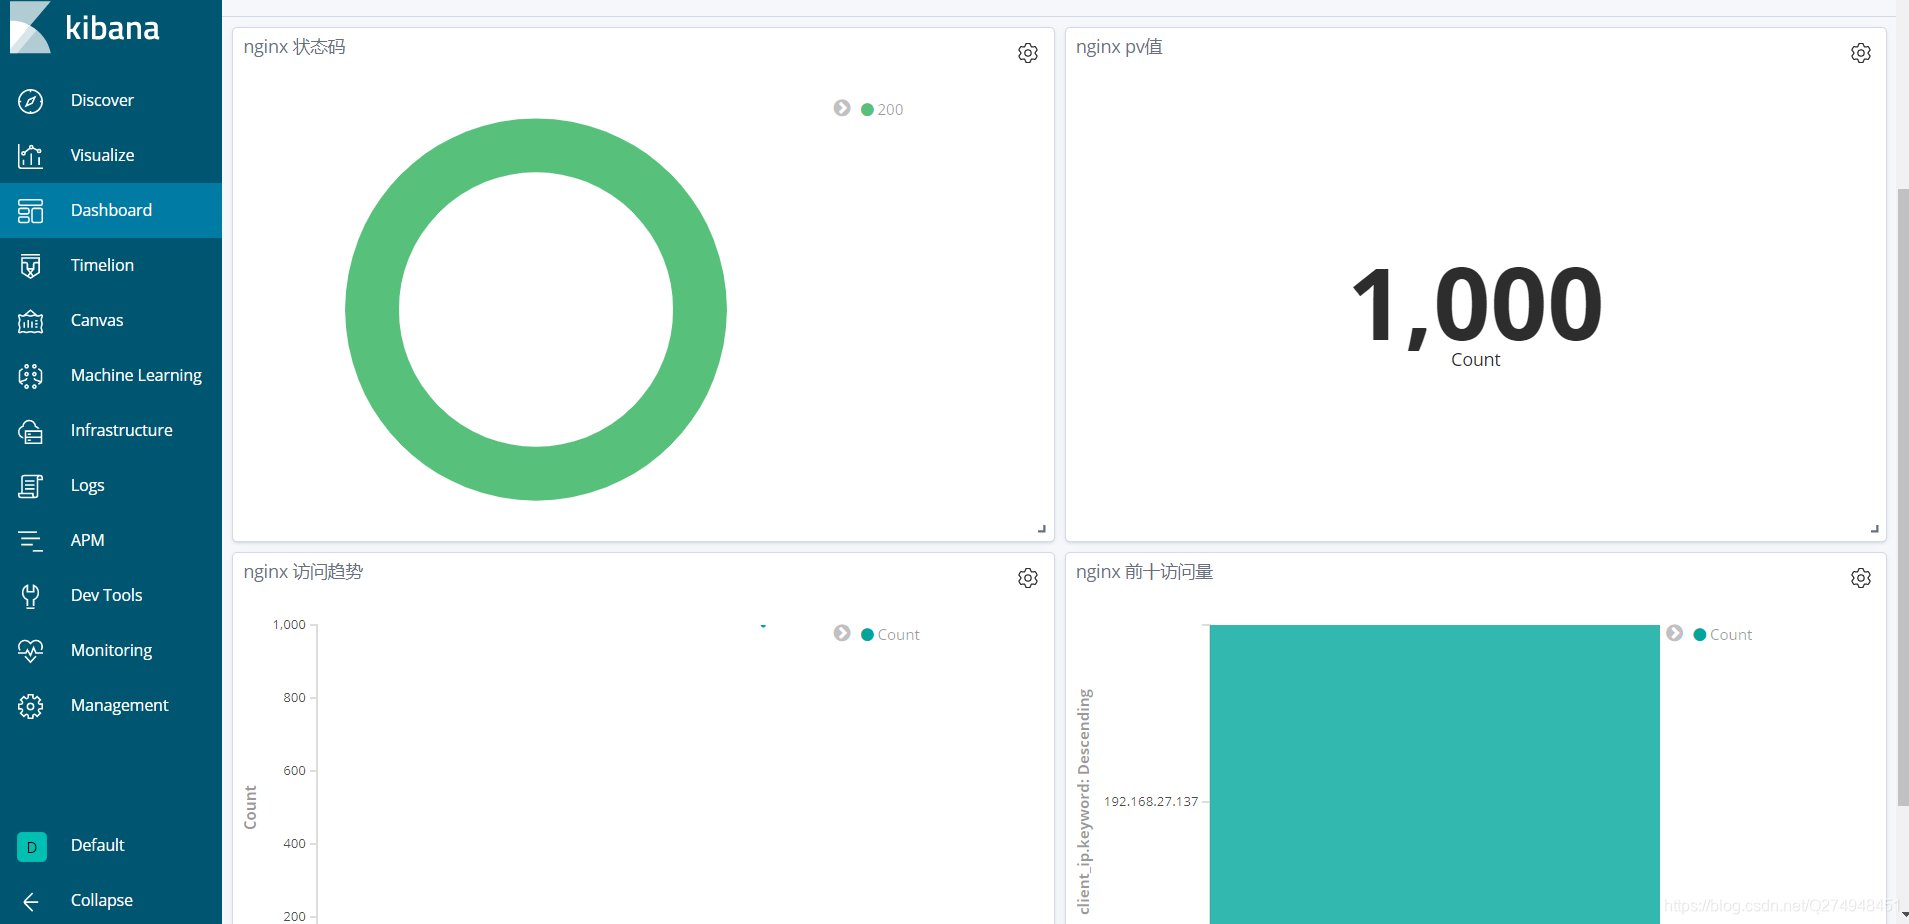Click the nginx 访问趋势 panel title

point(303,572)
